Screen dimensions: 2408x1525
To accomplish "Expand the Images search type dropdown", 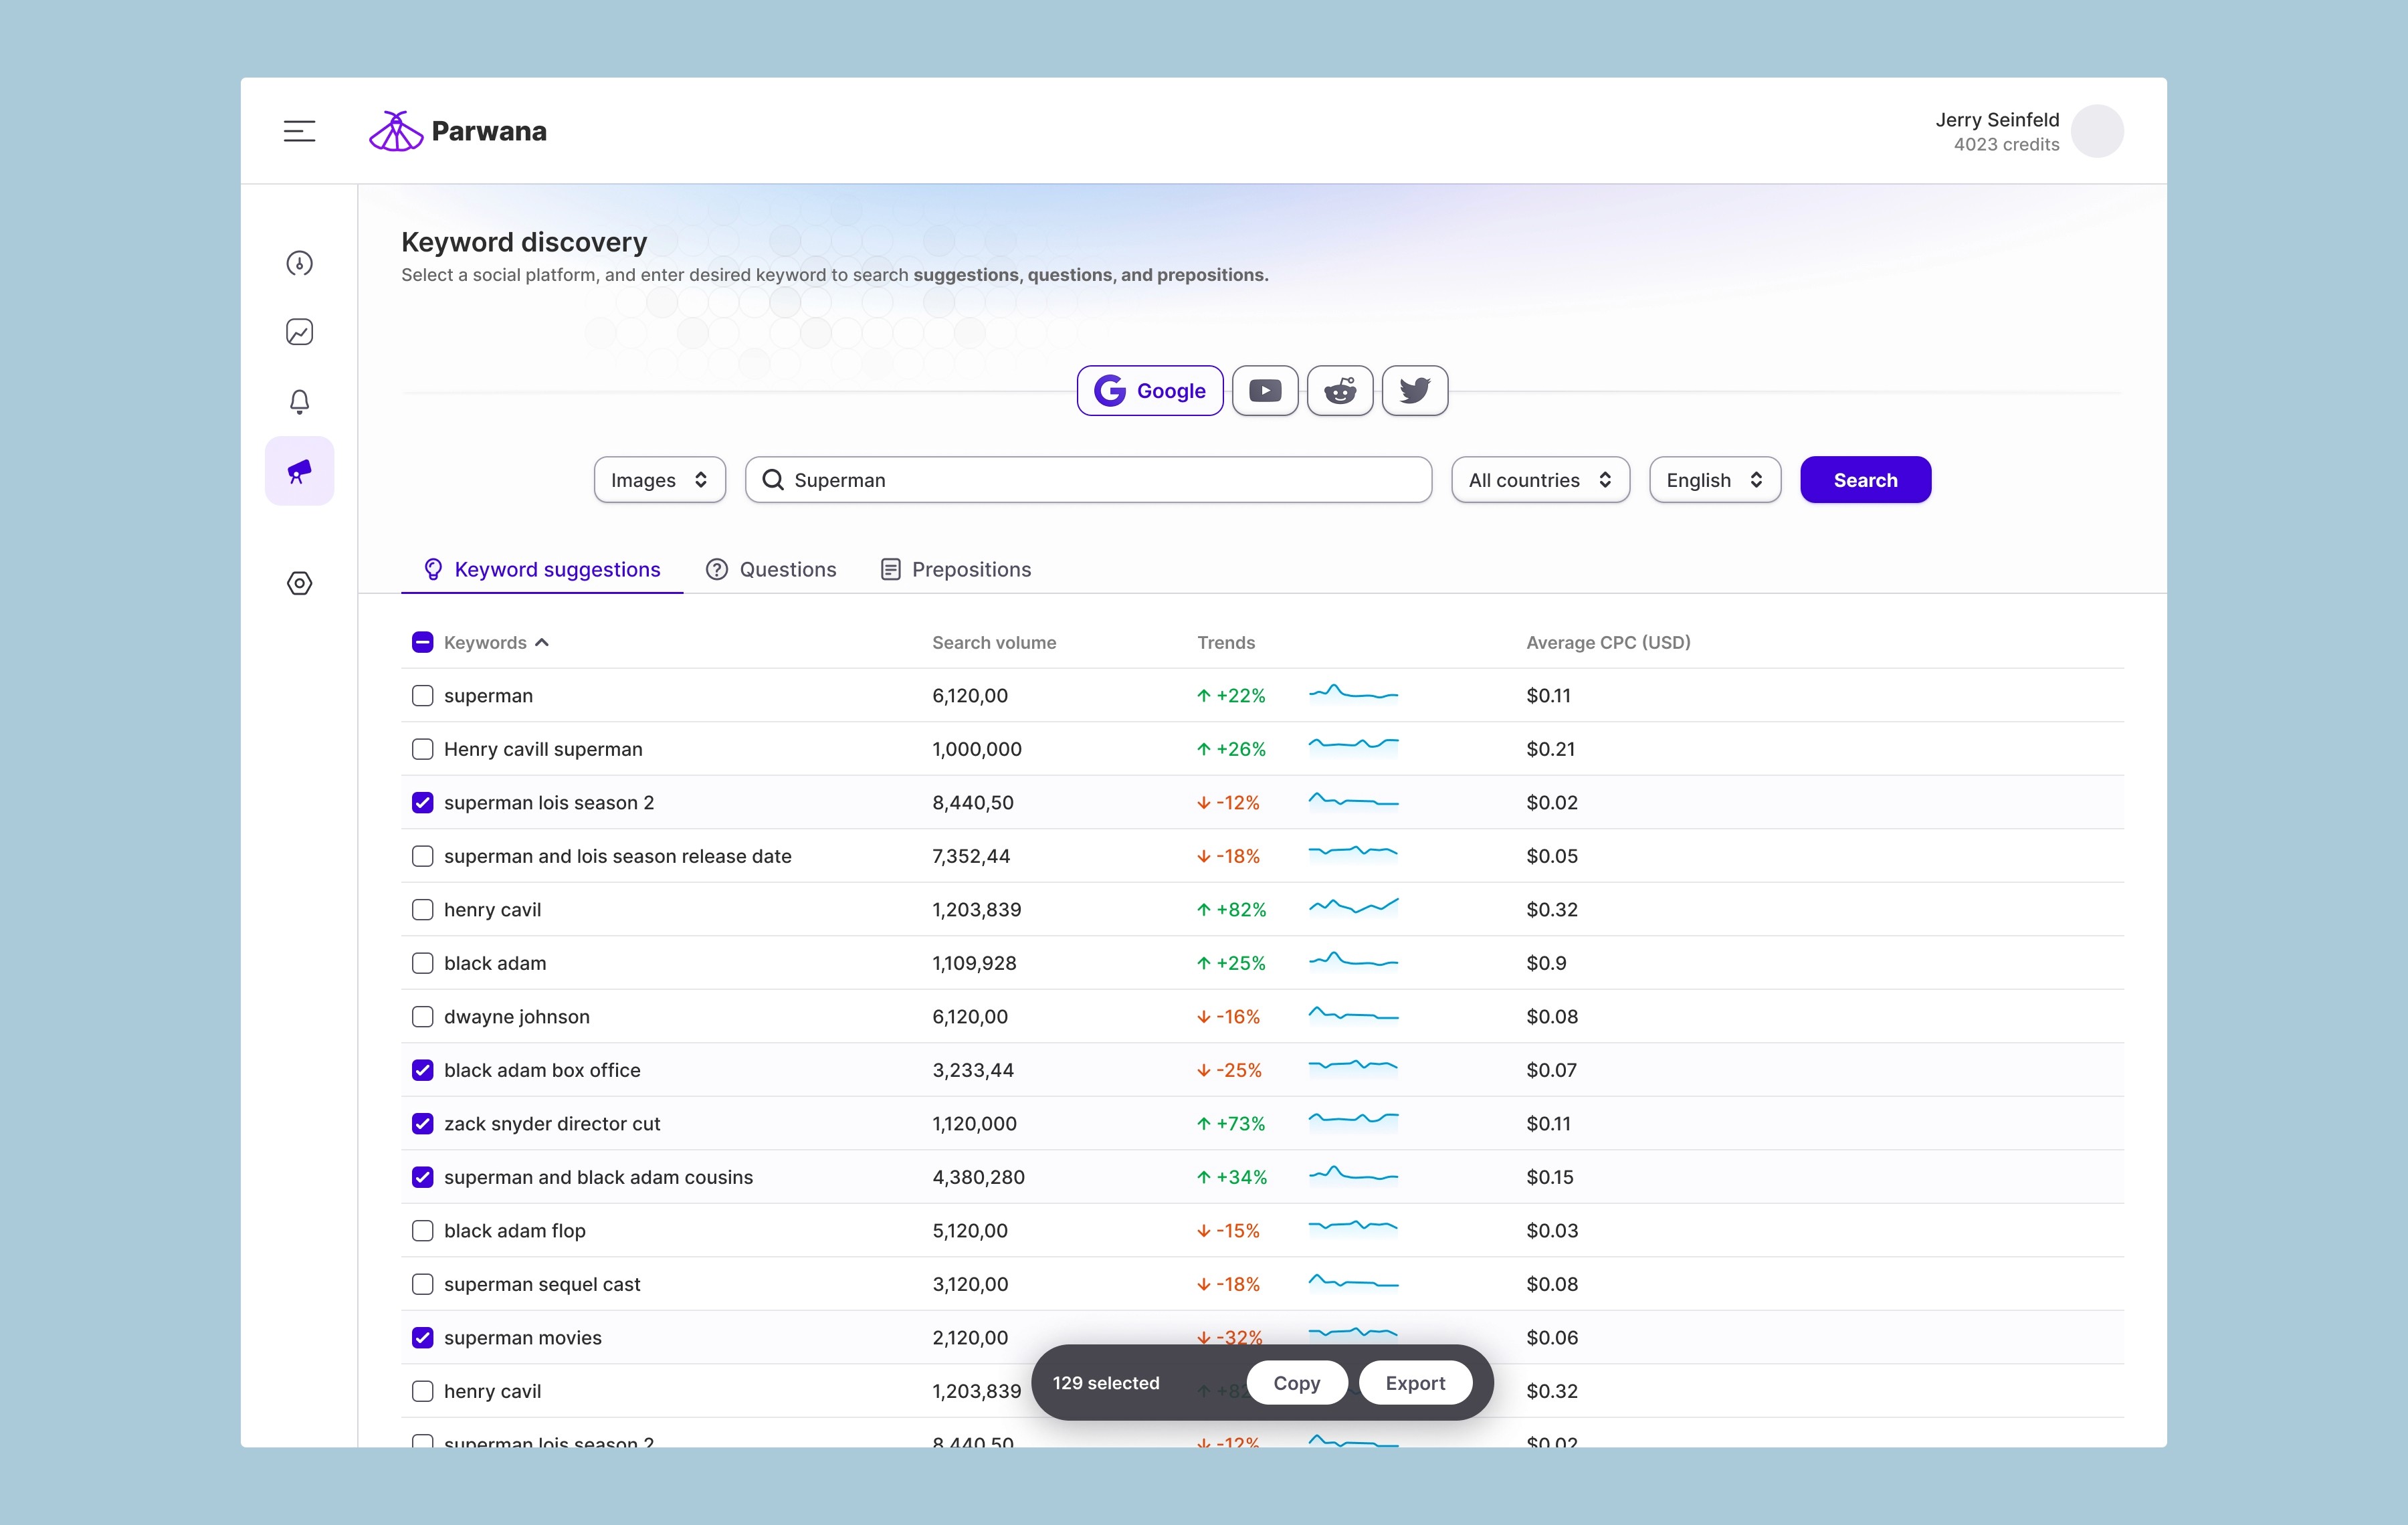I will pos(660,480).
